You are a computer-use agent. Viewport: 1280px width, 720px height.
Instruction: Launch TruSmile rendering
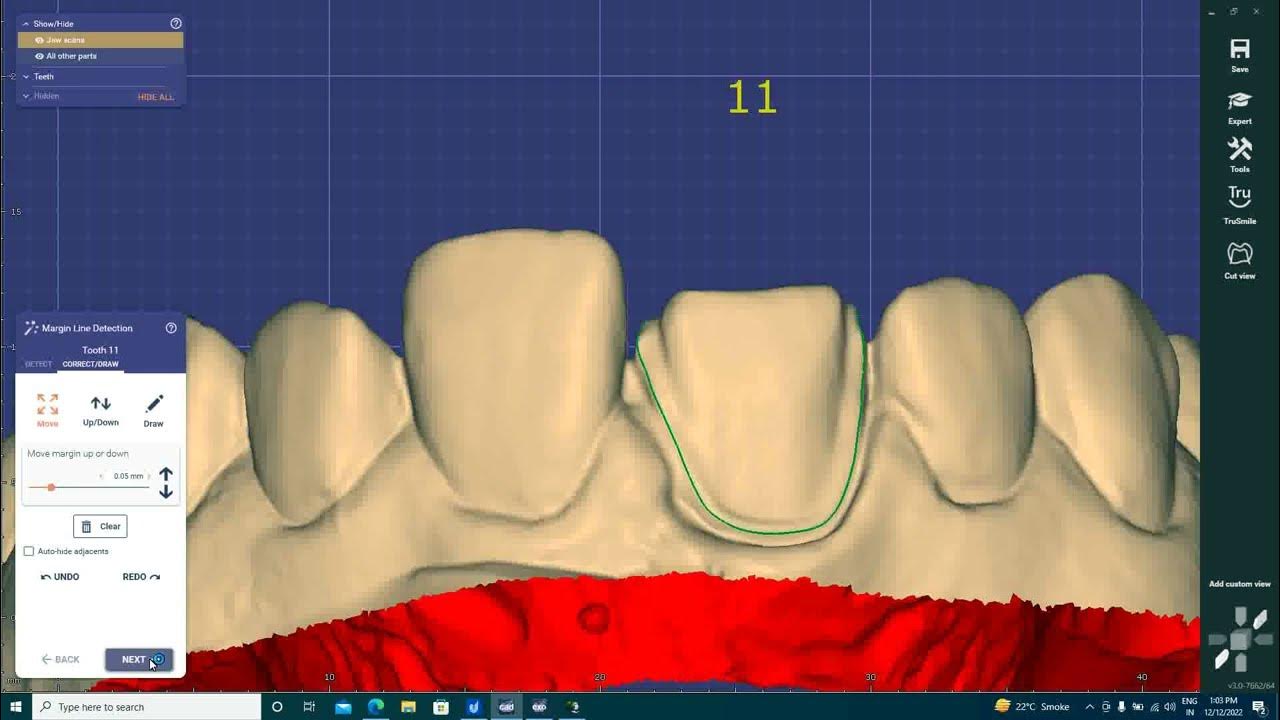(1240, 205)
